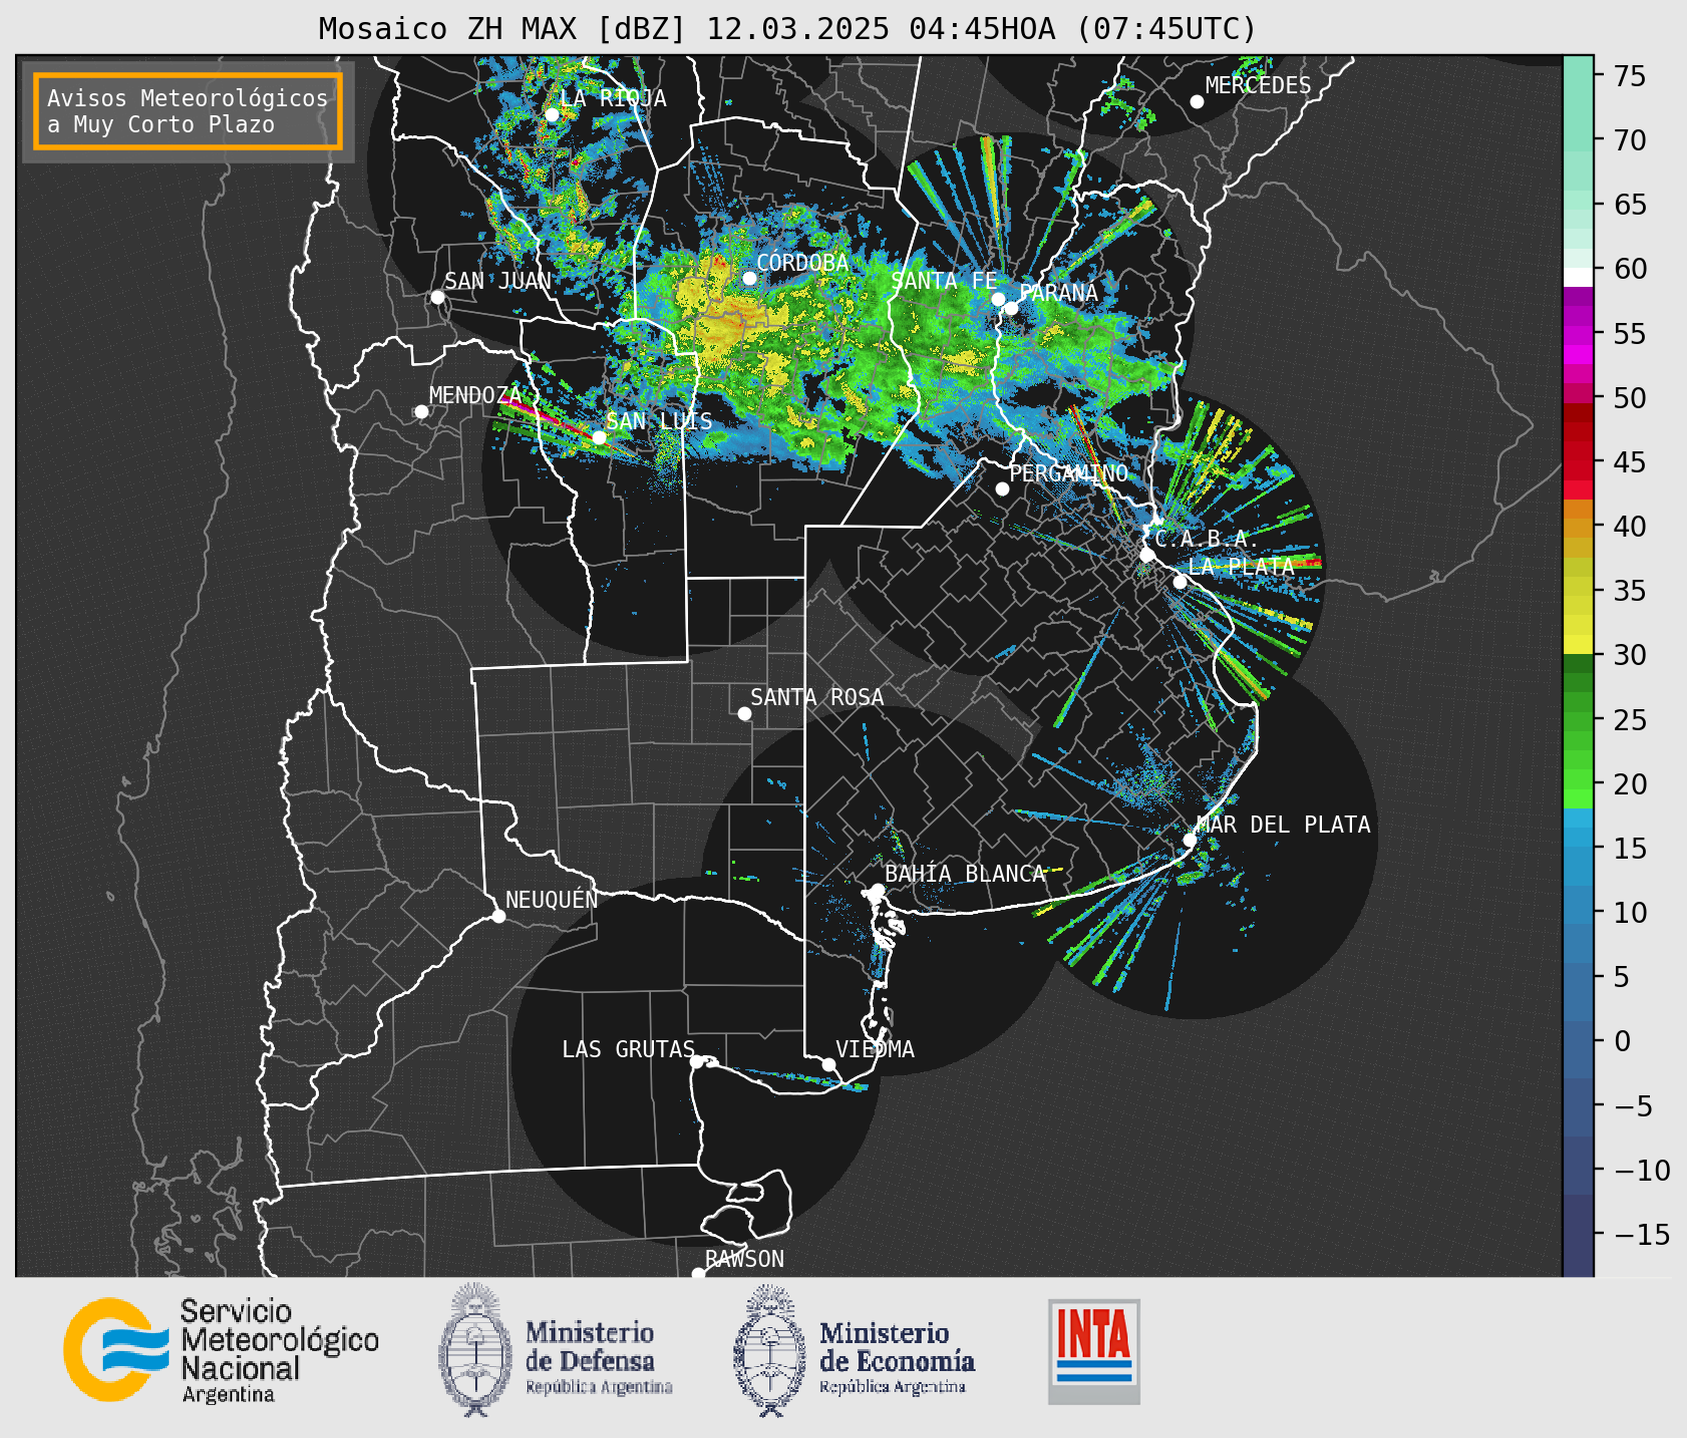Click the Mosaico ZH MAX title text
The height and width of the screenshot is (1438, 1687).
(787, 29)
